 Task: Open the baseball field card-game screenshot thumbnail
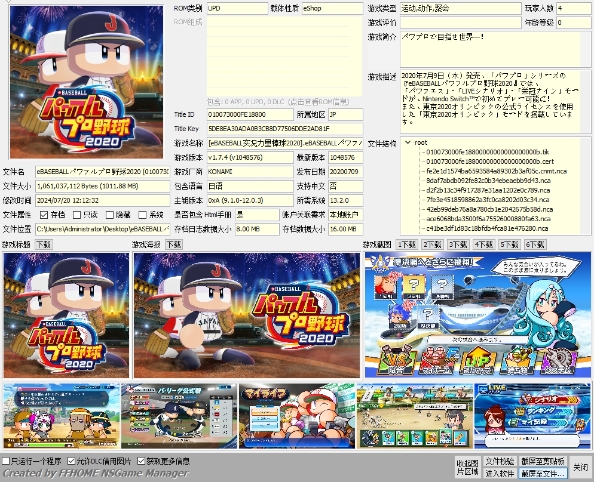click(415, 416)
